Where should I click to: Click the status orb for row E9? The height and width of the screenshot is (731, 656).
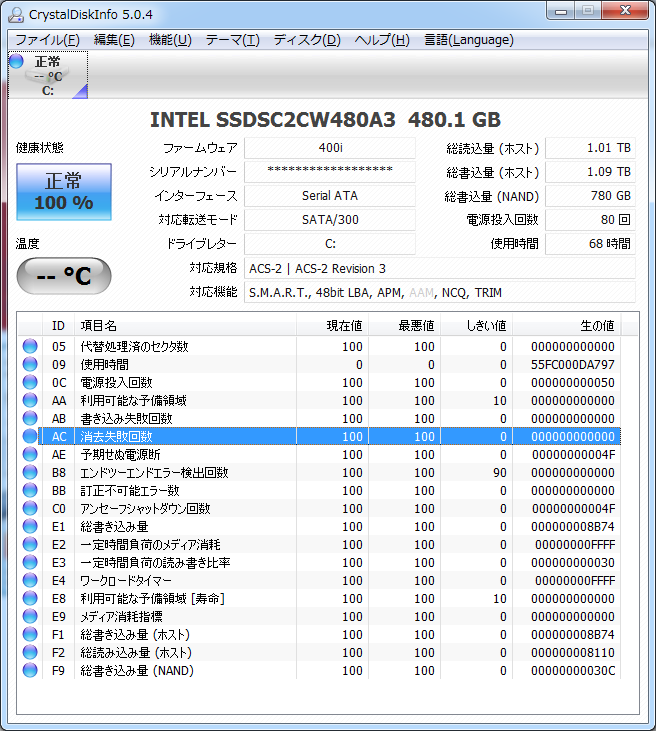30,616
